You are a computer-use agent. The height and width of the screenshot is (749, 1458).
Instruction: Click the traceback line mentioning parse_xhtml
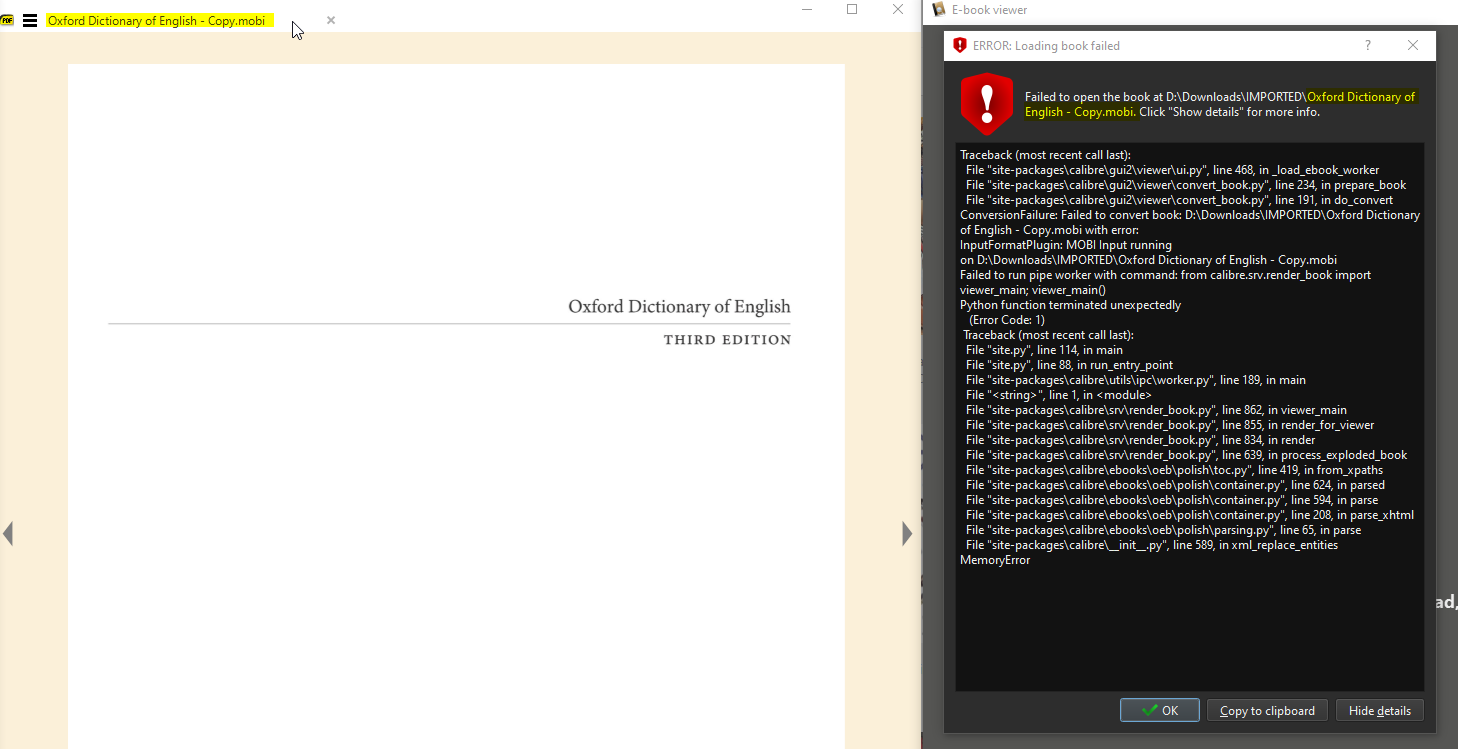1190,515
